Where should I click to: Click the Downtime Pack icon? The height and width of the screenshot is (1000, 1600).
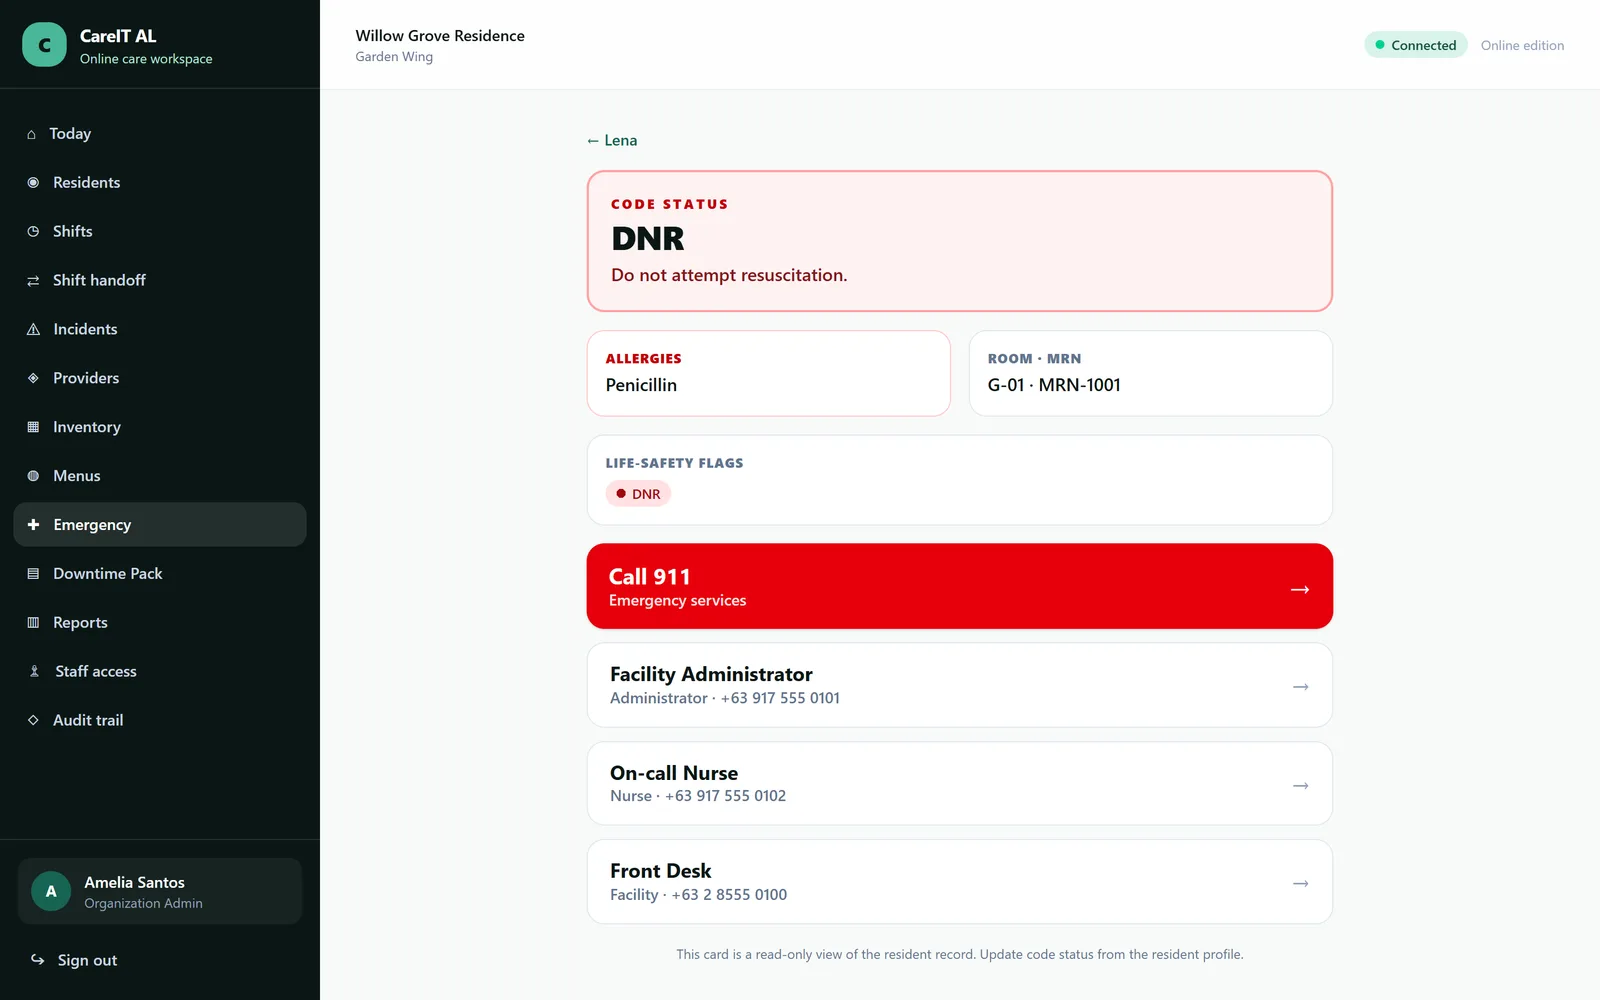pyautogui.click(x=33, y=574)
